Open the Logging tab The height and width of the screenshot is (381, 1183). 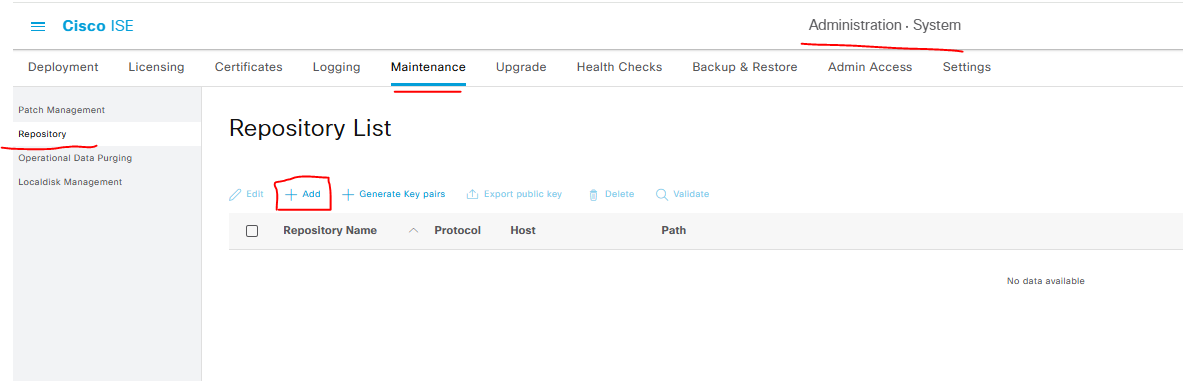click(x=336, y=67)
